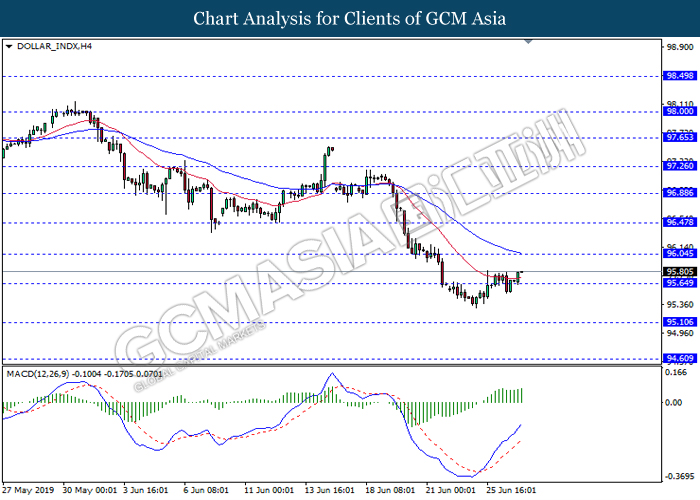This screenshot has width=700, height=500.
Task: Select the 96.045 price level tag
Action: [679, 254]
